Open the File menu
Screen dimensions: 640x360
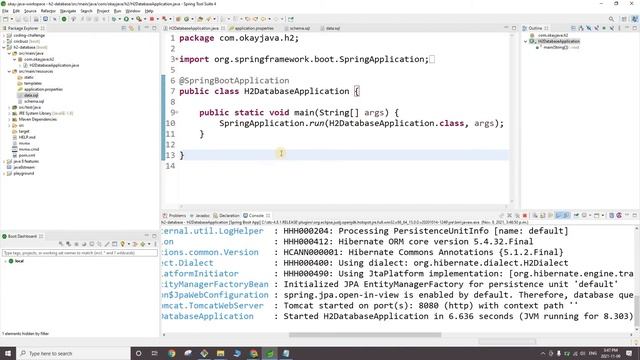click(5, 11)
